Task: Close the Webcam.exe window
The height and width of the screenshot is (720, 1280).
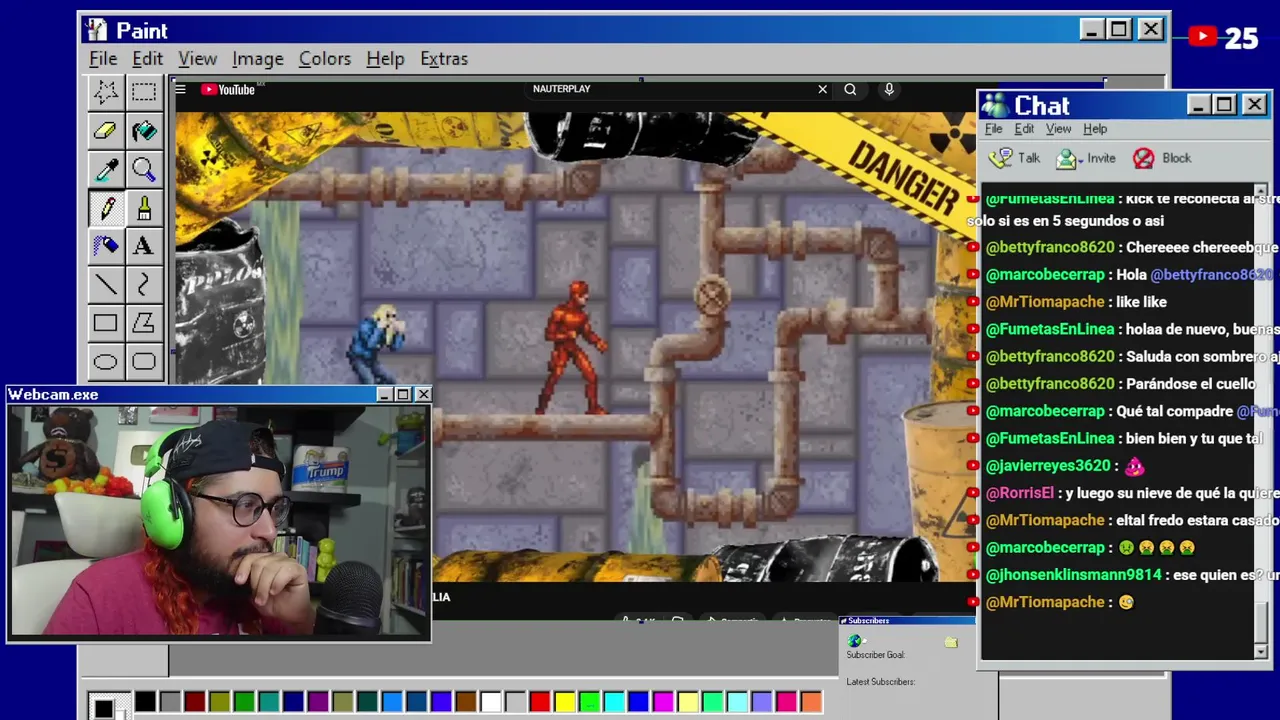Action: coord(423,395)
